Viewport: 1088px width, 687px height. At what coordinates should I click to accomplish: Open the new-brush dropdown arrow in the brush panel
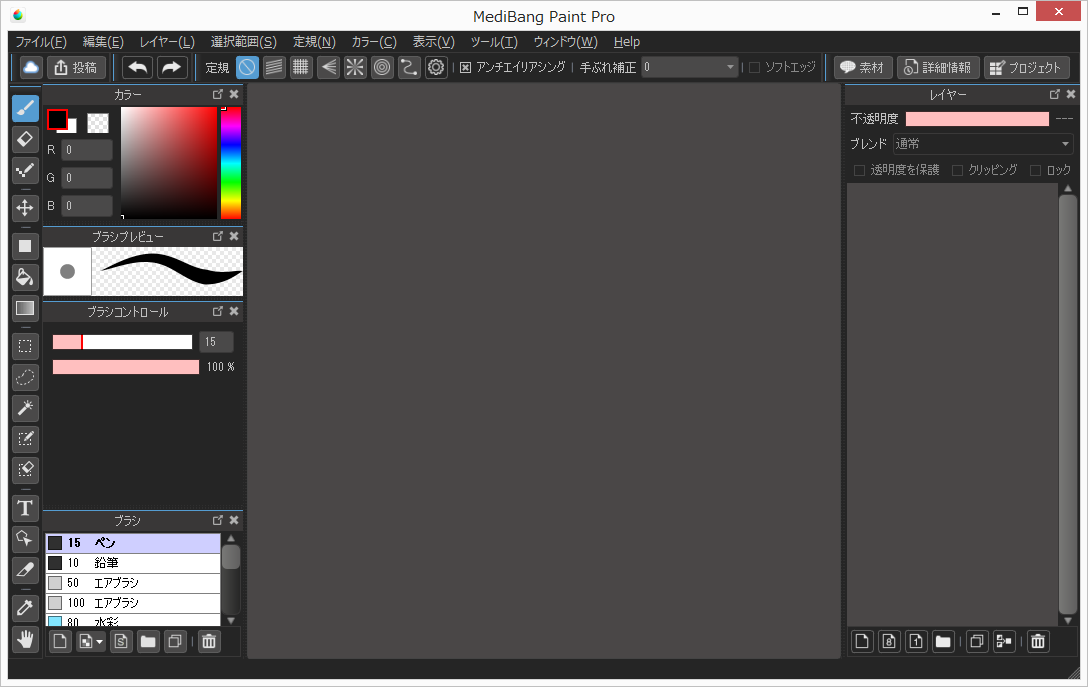99,641
